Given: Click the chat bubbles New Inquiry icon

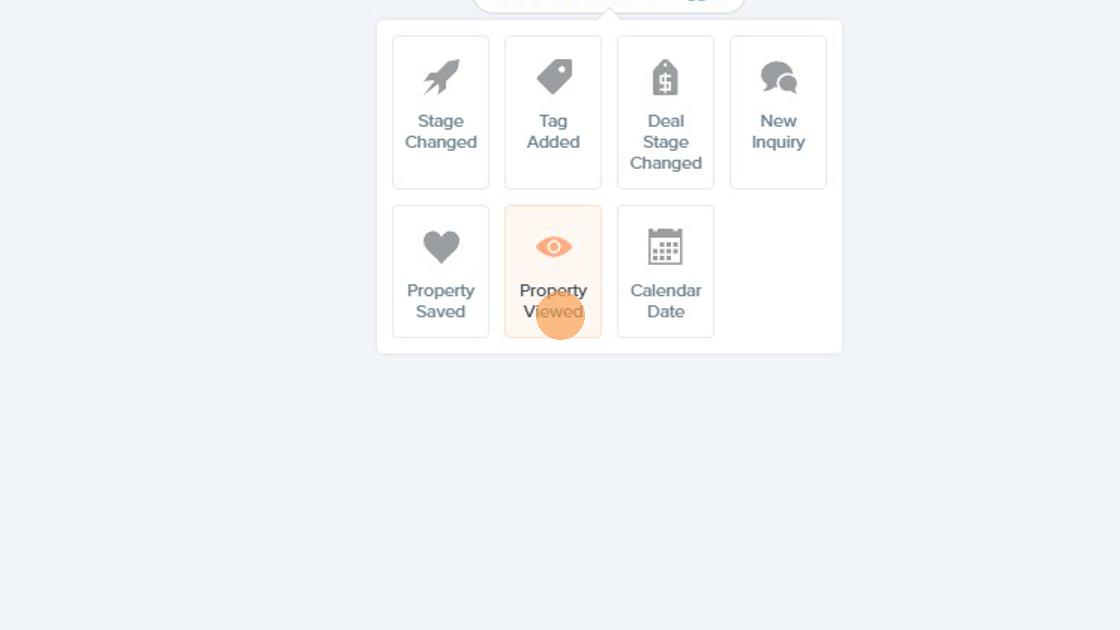Looking at the screenshot, I should [x=779, y=77].
